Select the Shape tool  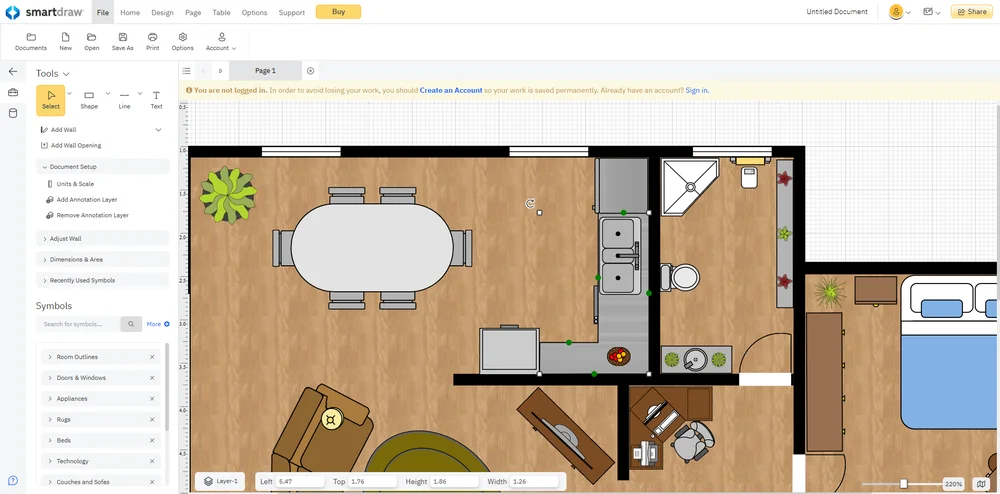point(89,99)
